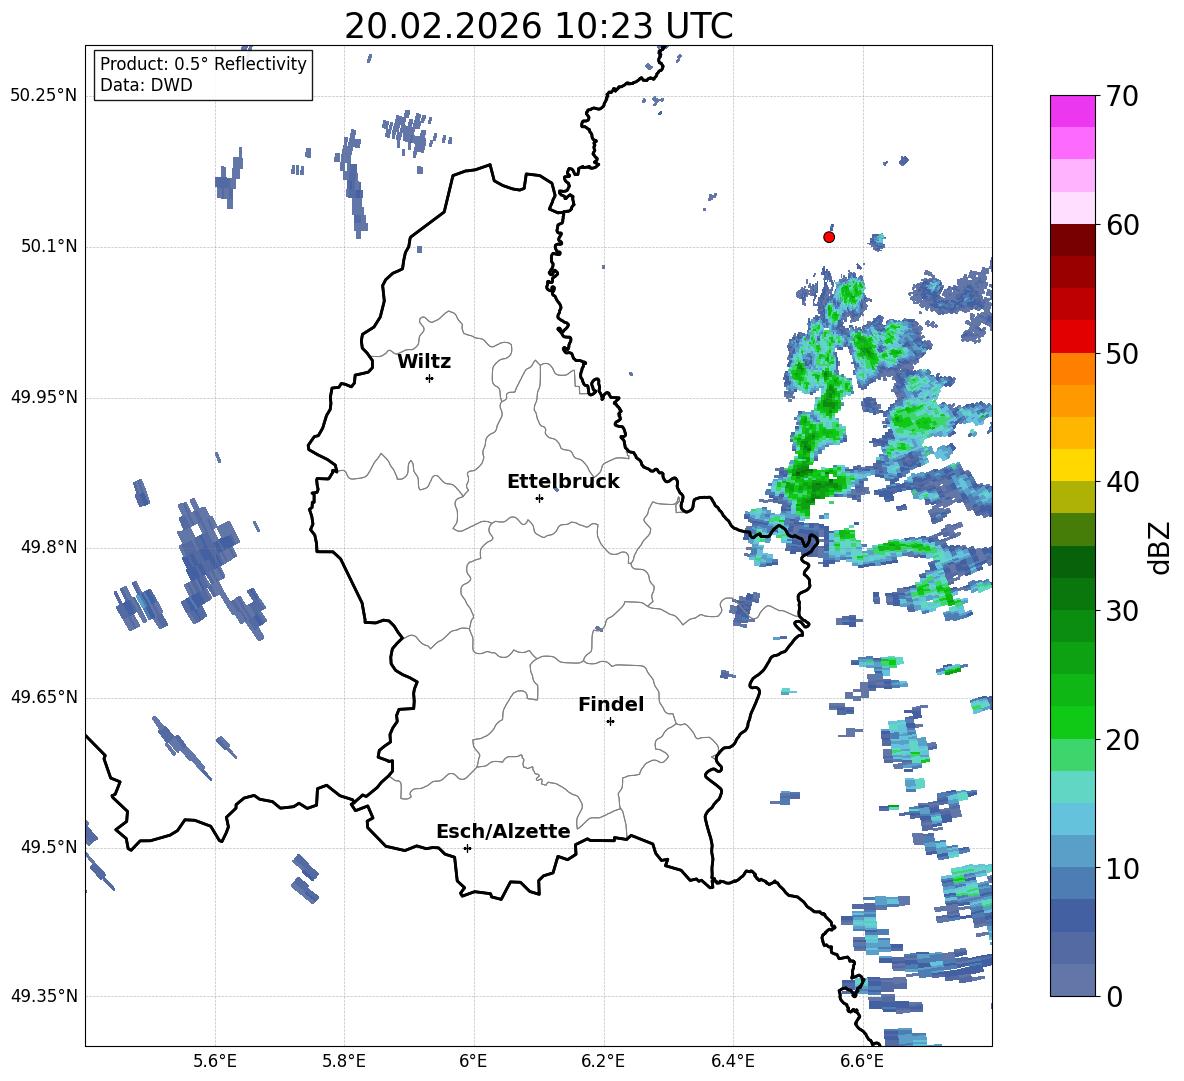Click the Ettelbruck city label
The image size is (1184, 1081).
tap(563, 482)
